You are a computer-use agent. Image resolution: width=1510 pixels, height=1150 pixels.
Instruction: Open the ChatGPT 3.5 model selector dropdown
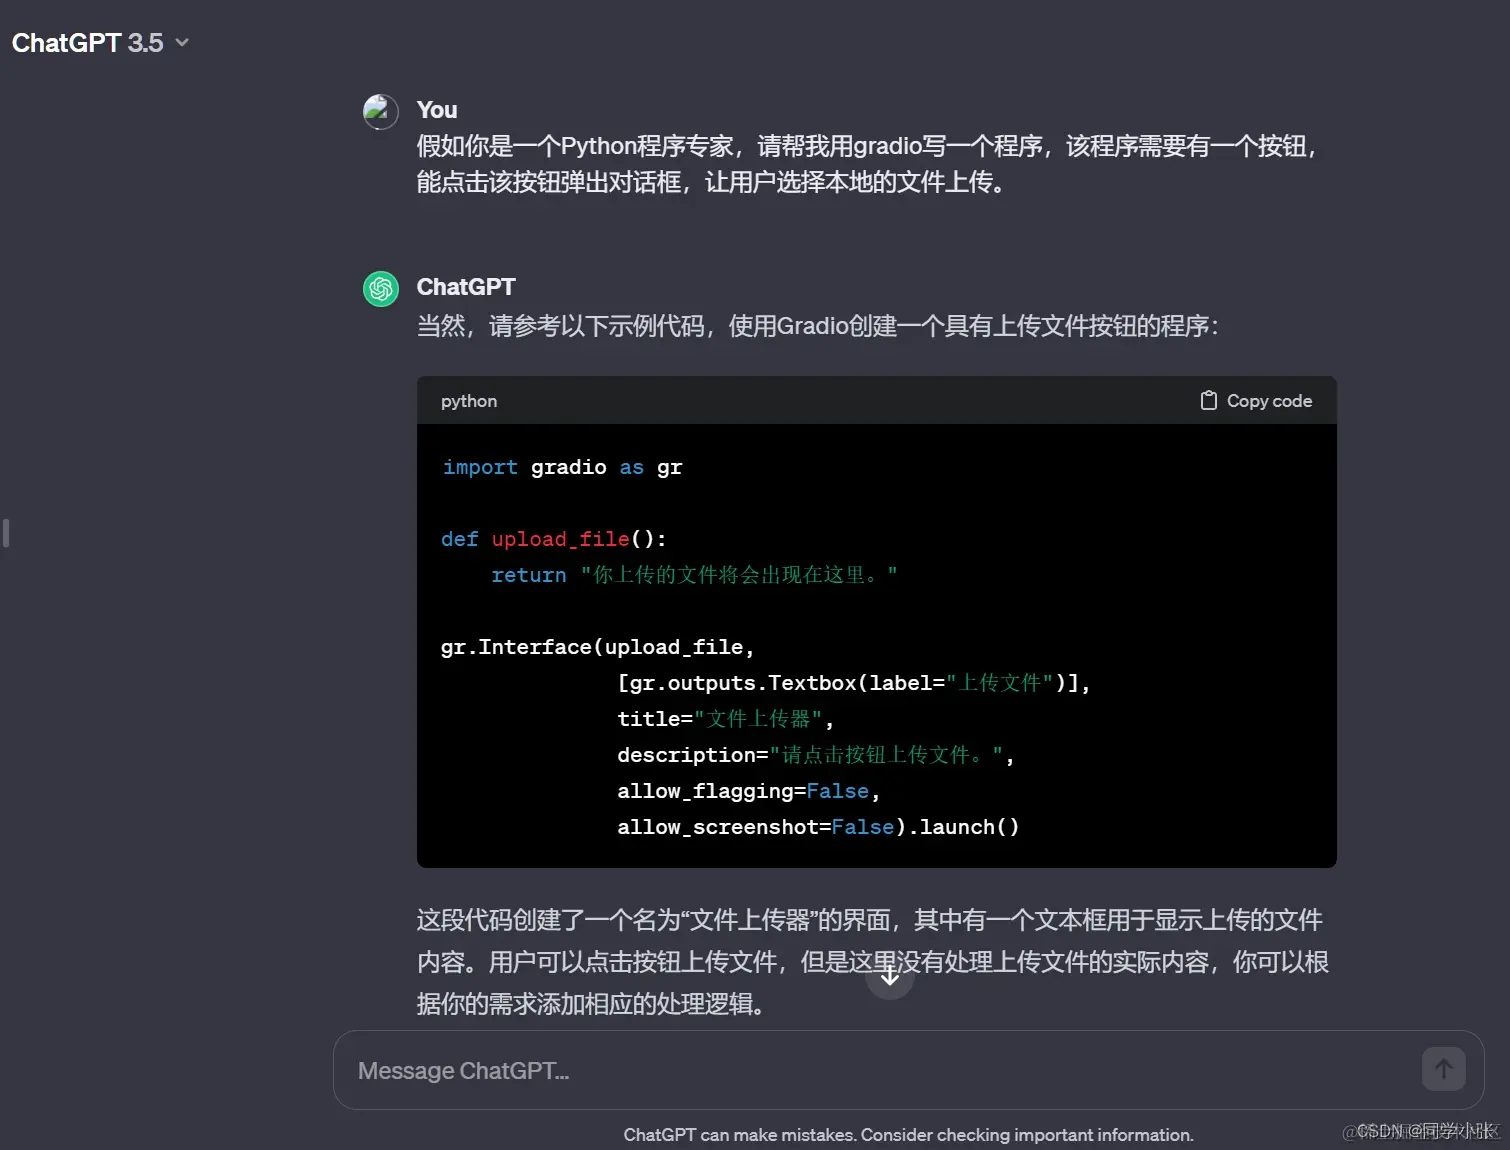point(100,43)
